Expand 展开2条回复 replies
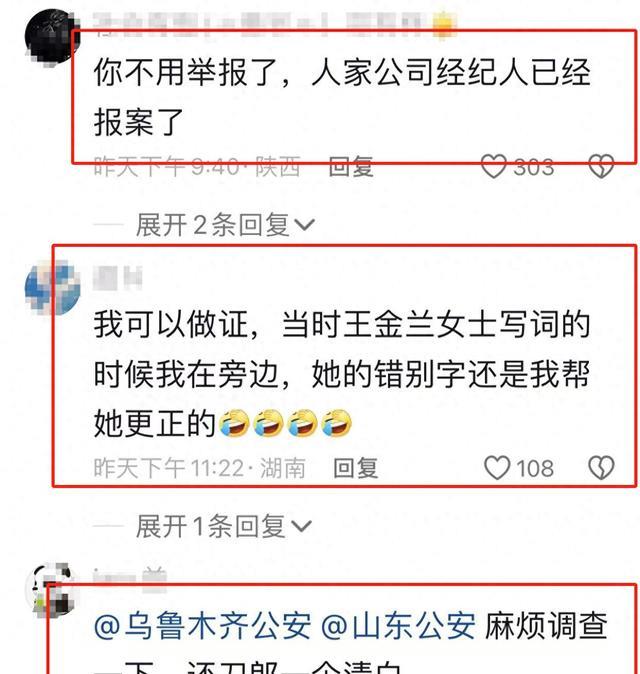This screenshot has width=640, height=674. [x=225, y=224]
